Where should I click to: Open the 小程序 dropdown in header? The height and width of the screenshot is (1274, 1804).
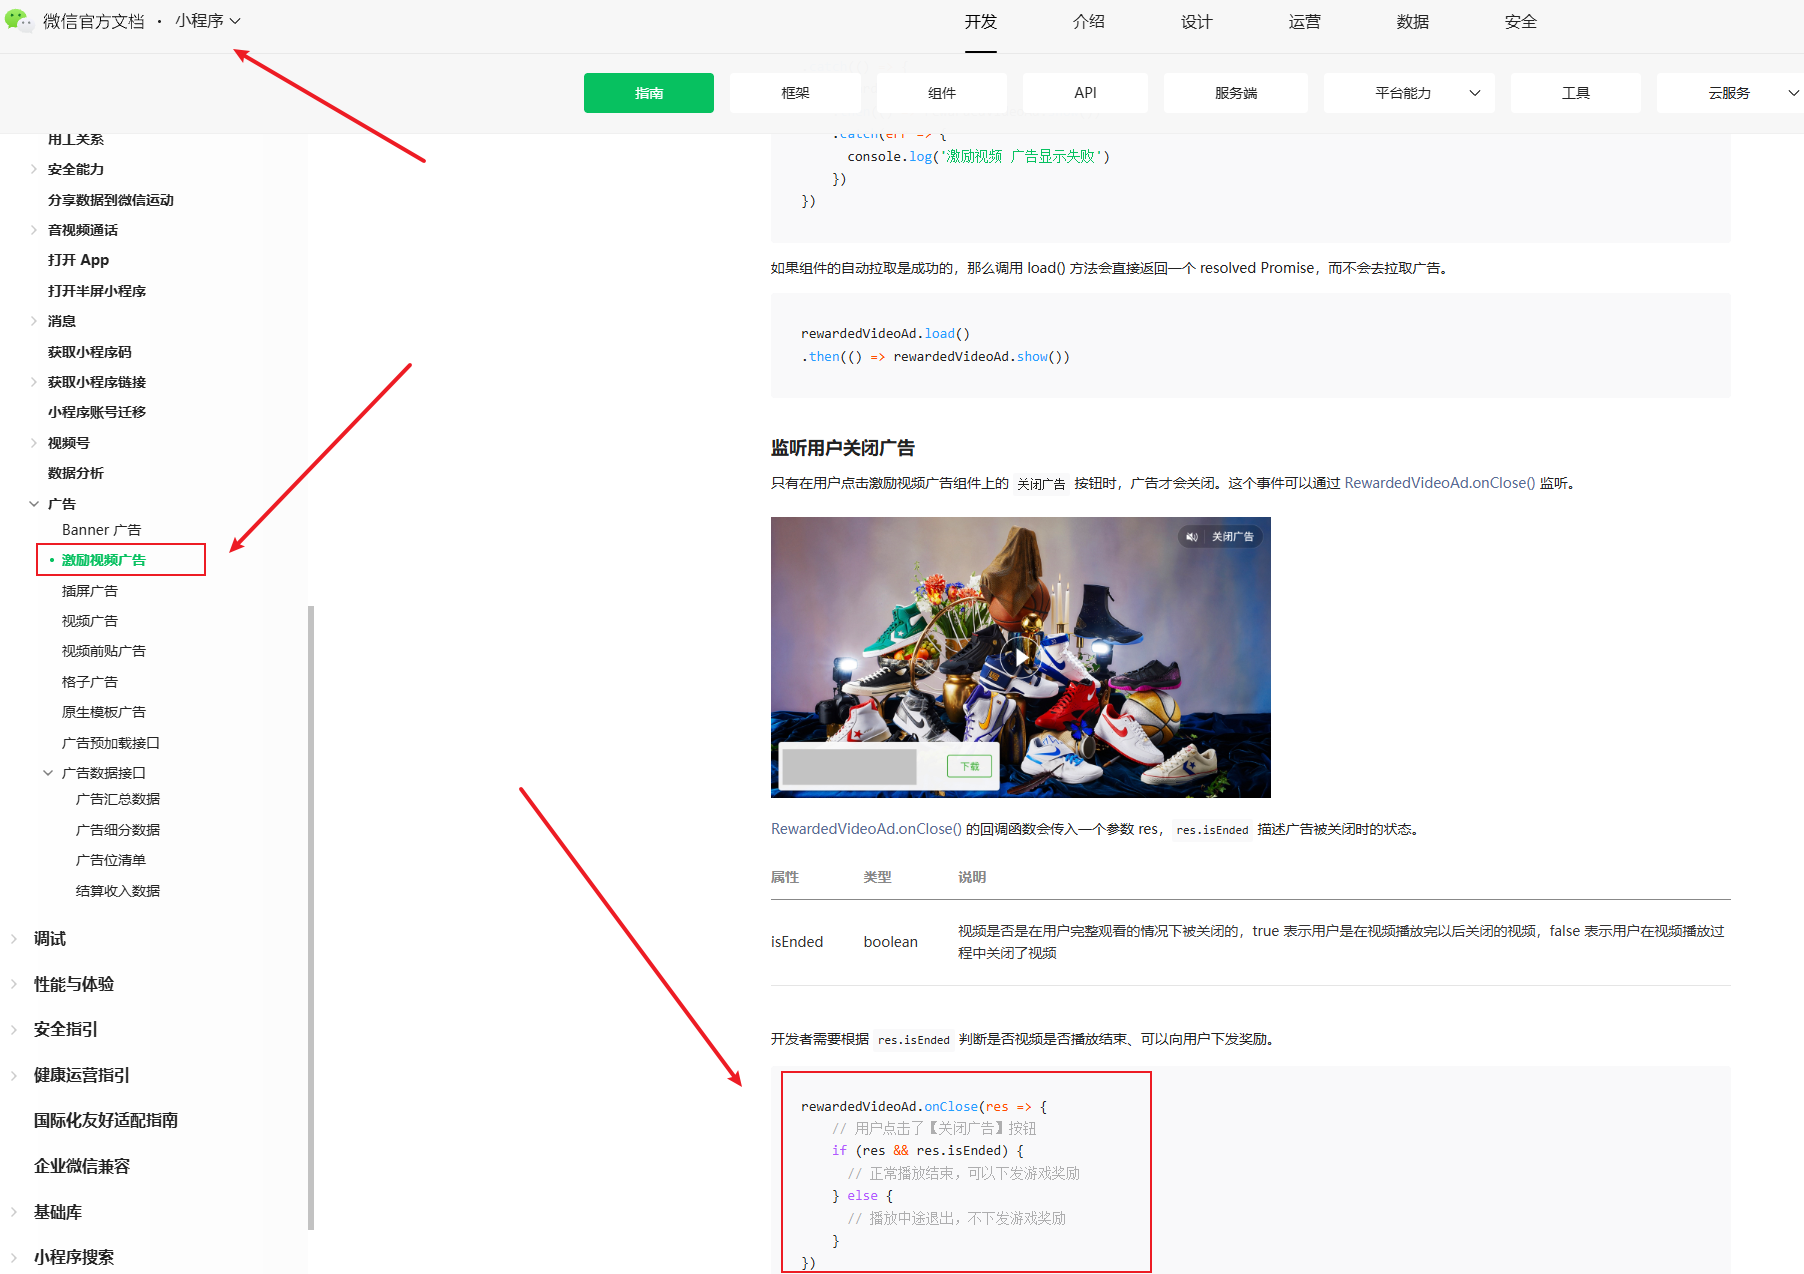click(x=208, y=21)
